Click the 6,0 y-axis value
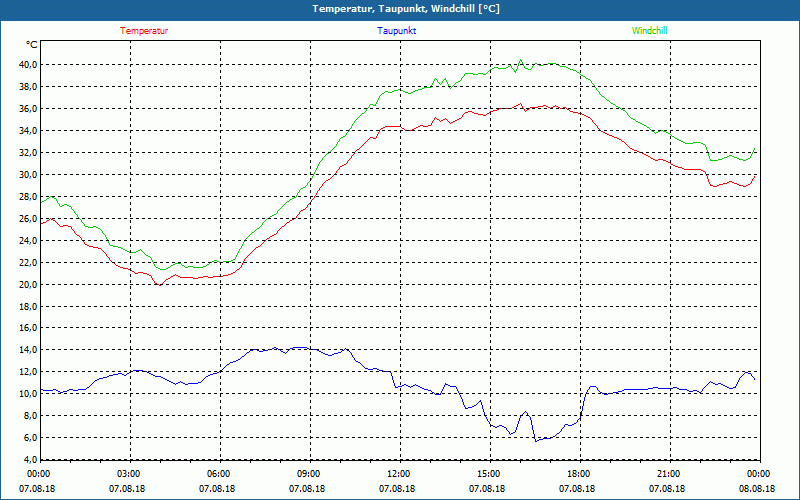 click(x=30, y=438)
